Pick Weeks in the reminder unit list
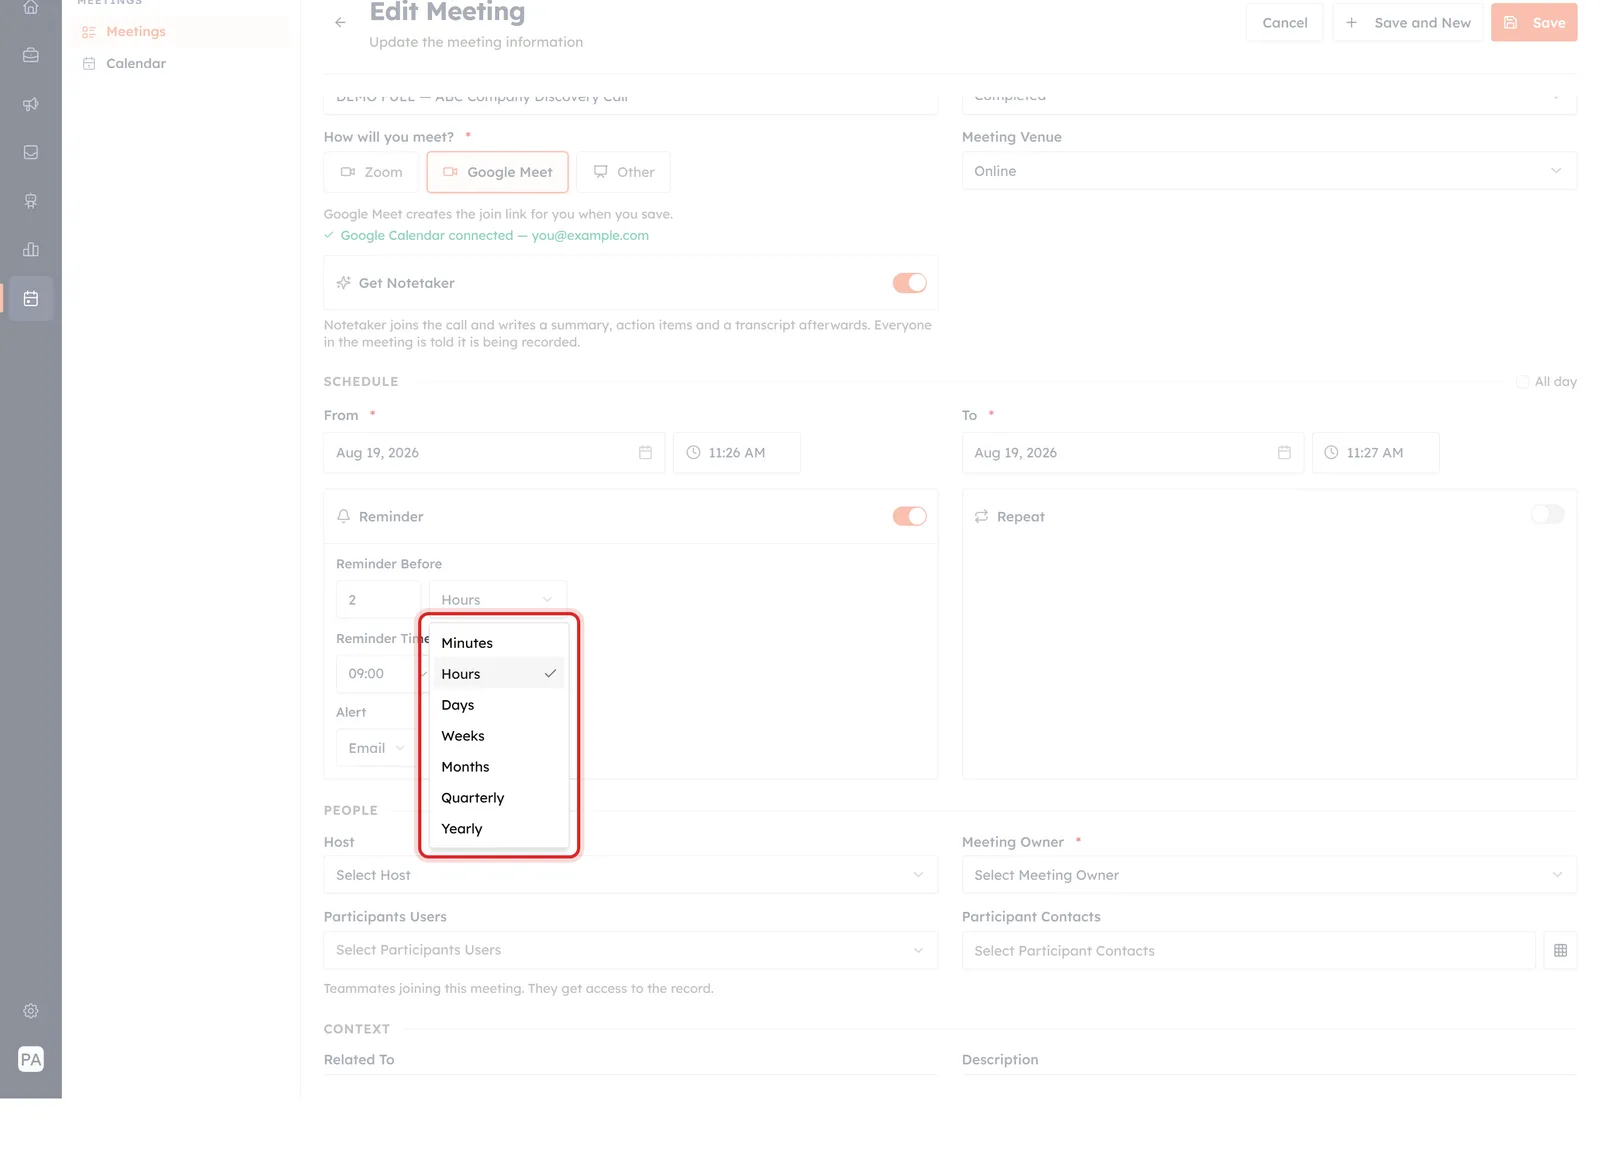This screenshot has width=1600, height=1173. click(499, 736)
